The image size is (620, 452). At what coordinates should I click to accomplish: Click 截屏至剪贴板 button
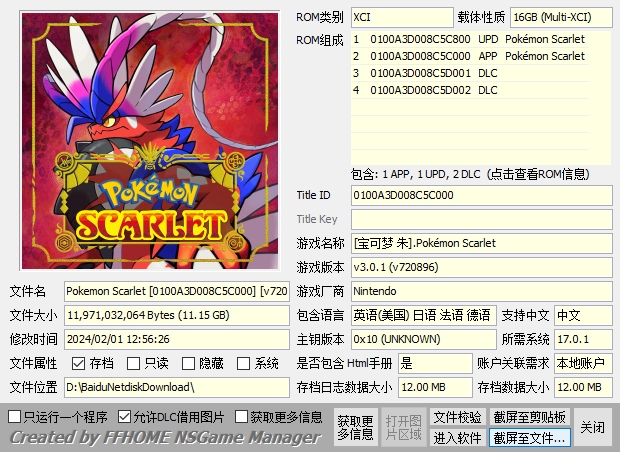529,416
